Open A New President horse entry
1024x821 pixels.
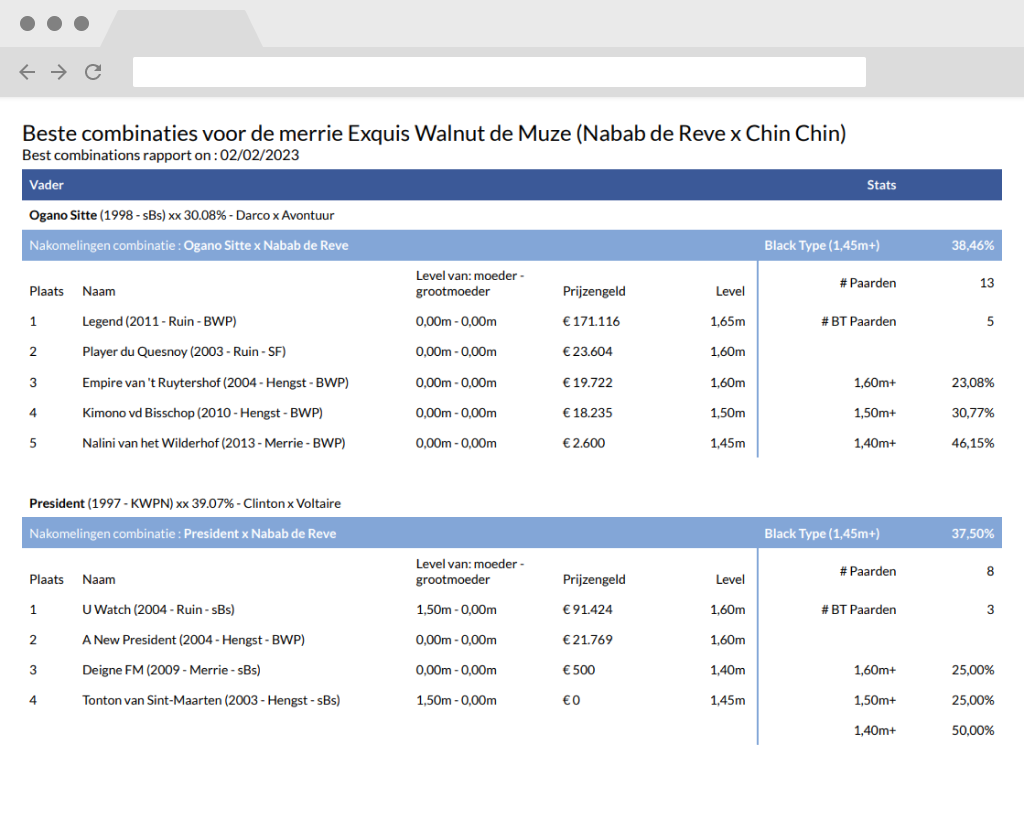193,639
